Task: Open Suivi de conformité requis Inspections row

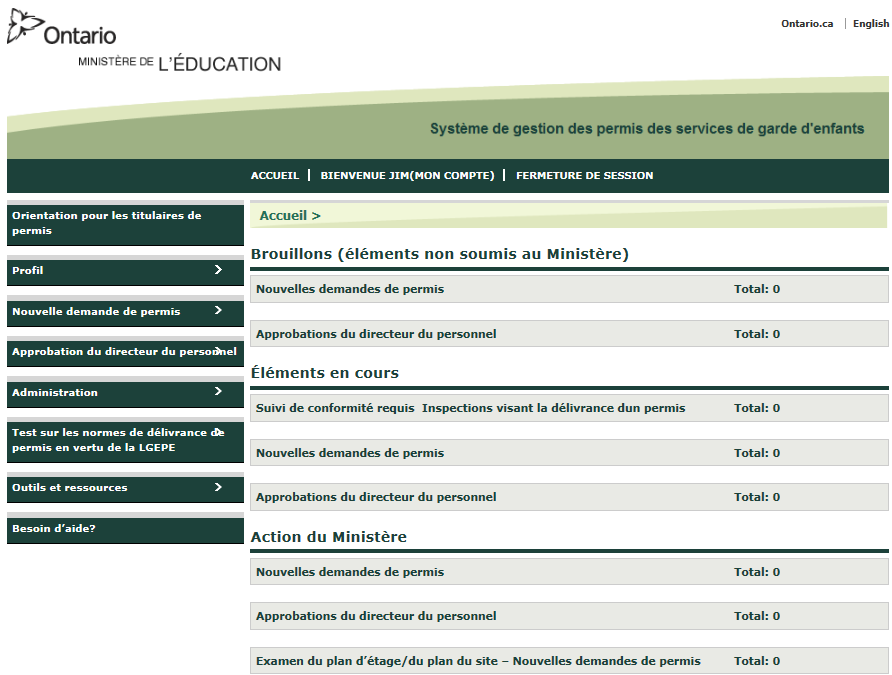Action: (569, 408)
